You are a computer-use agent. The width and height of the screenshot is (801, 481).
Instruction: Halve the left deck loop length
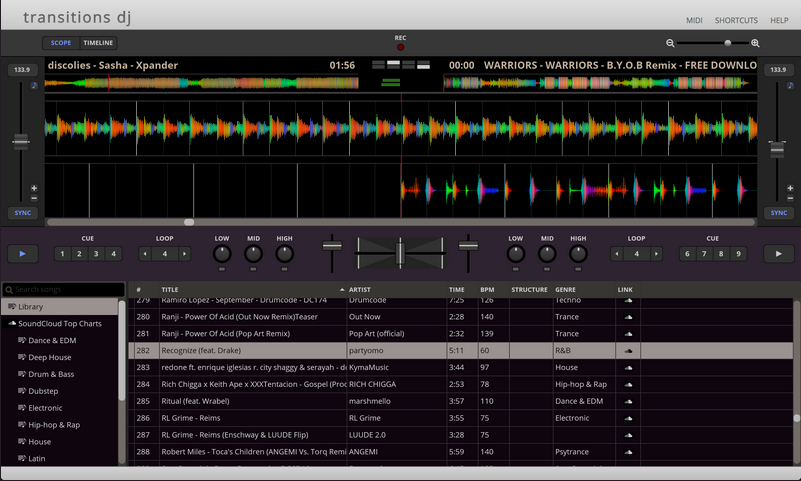(x=145, y=254)
